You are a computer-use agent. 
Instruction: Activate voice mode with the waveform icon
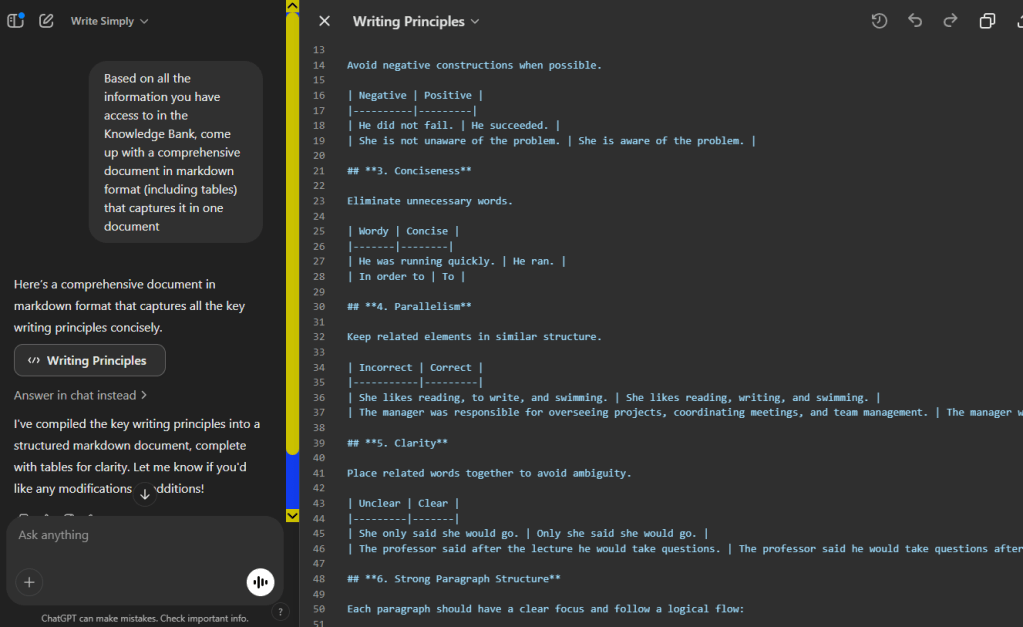(260, 581)
